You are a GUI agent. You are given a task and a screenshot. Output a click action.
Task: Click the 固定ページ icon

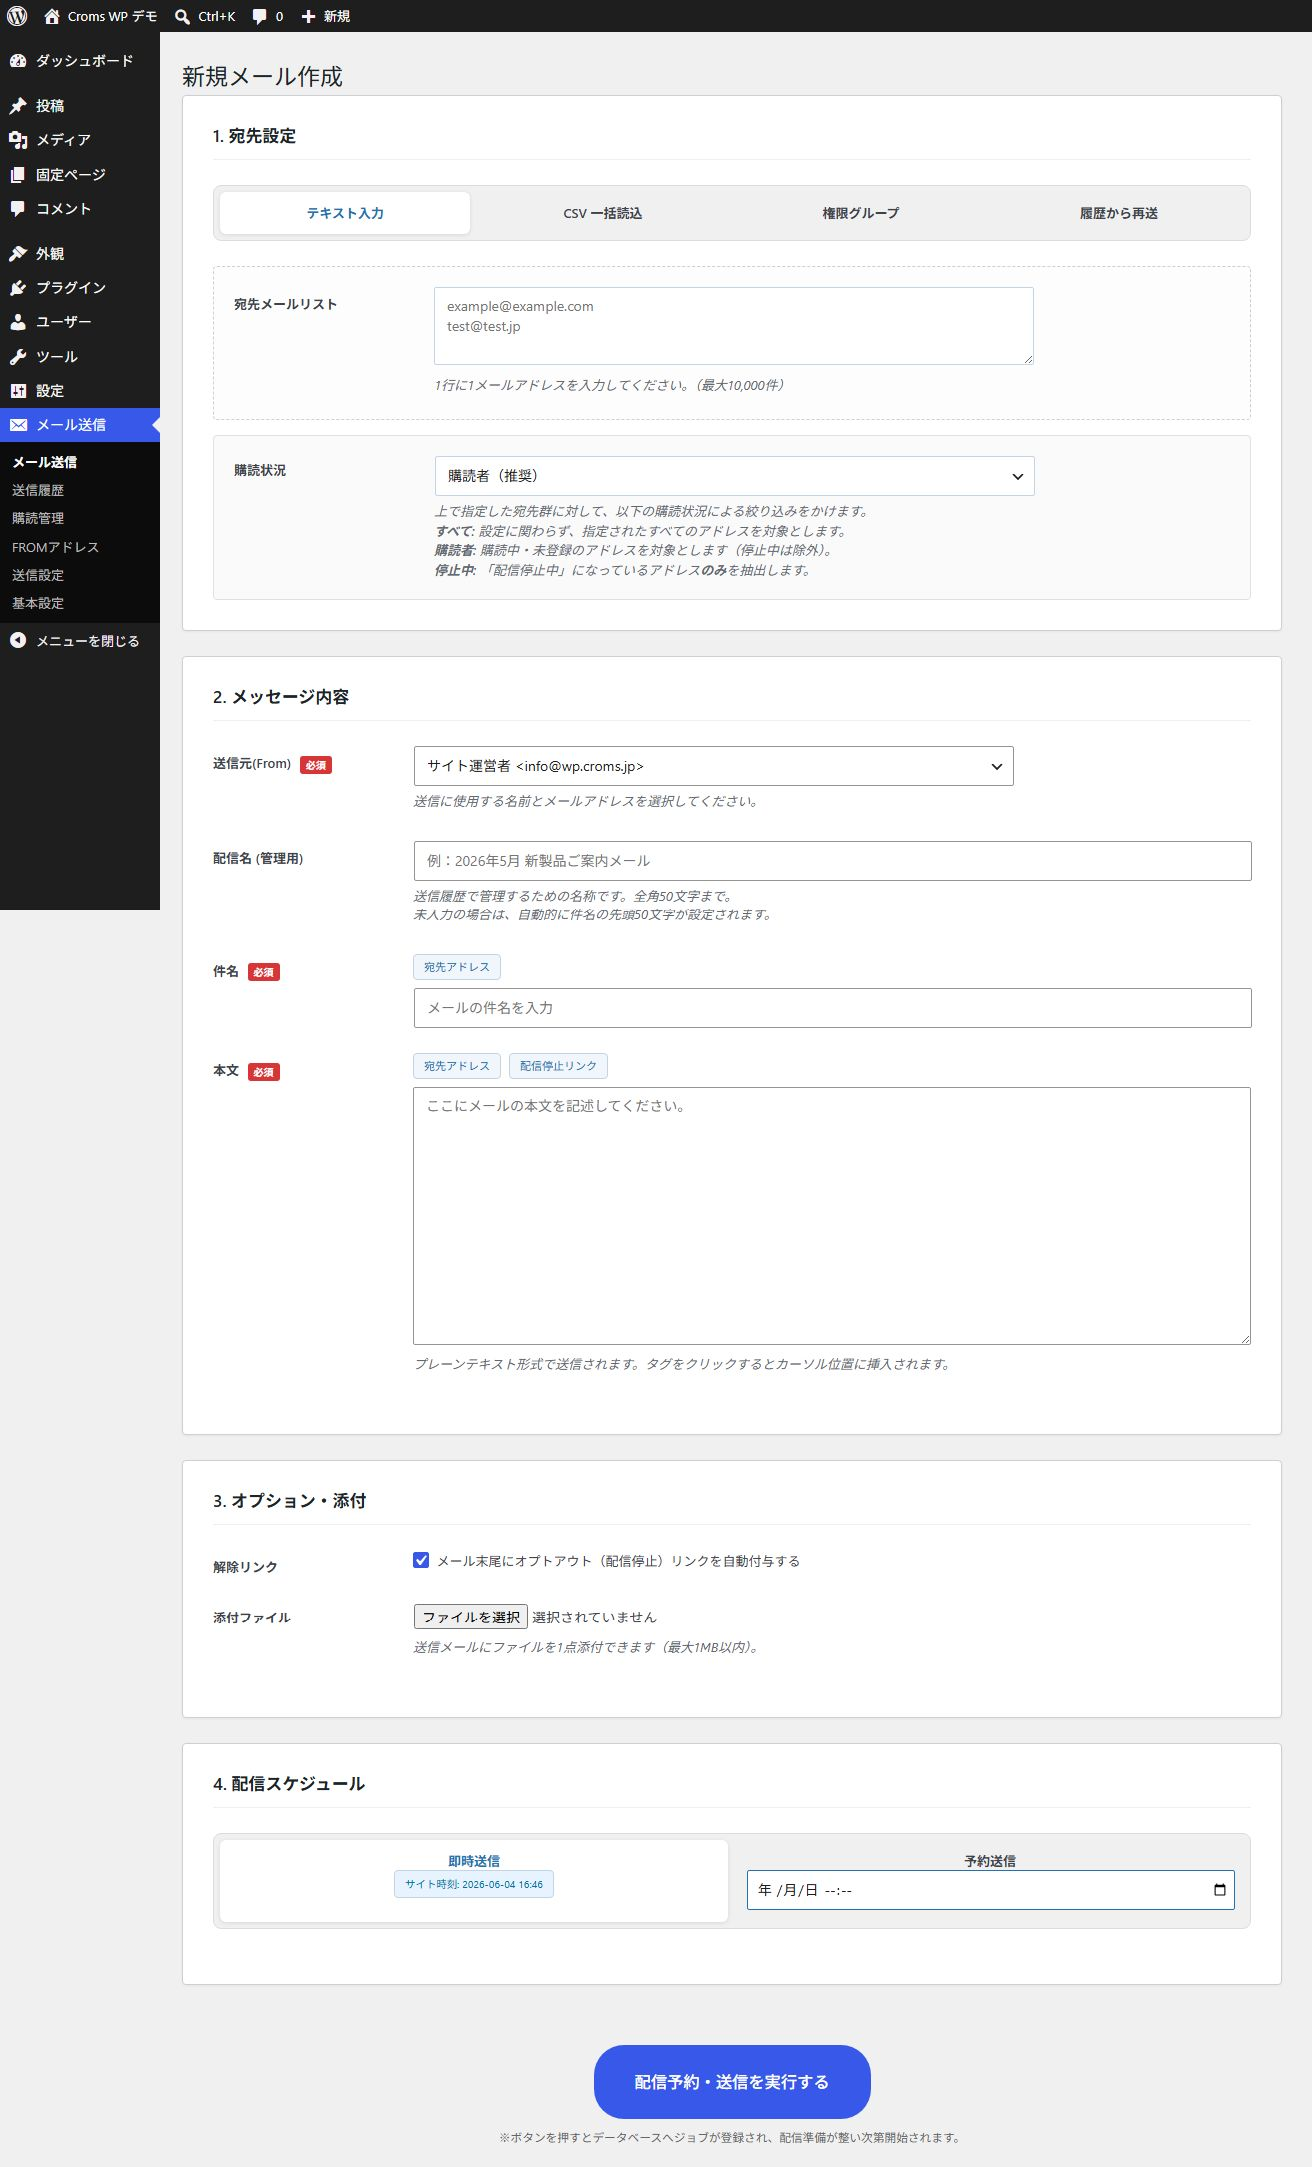click(x=18, y=175)
